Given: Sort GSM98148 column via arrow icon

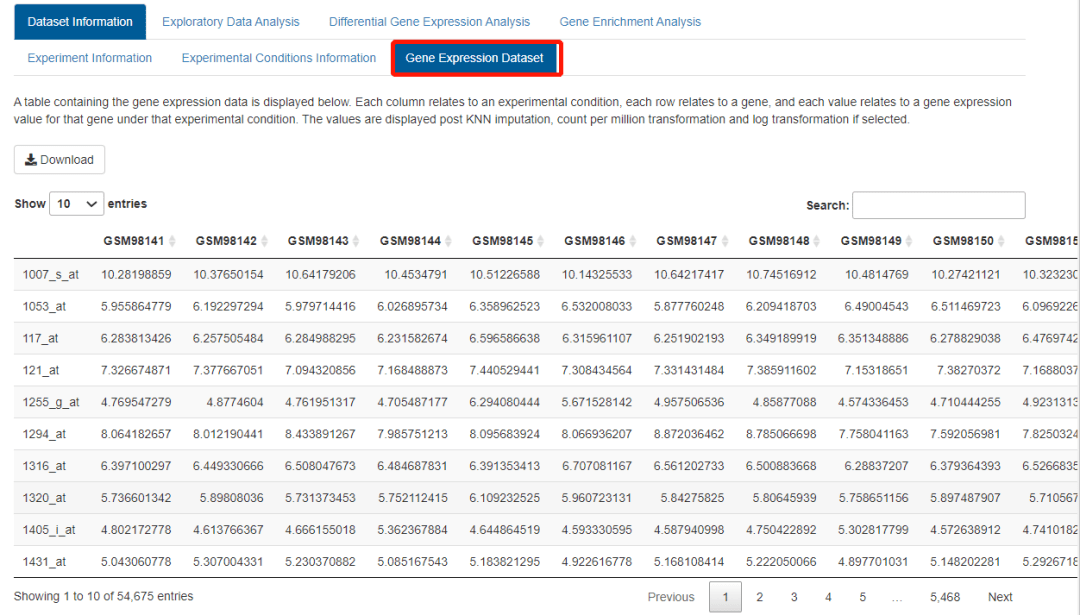Looking at the screenshot, I should [x=817, y=241].
